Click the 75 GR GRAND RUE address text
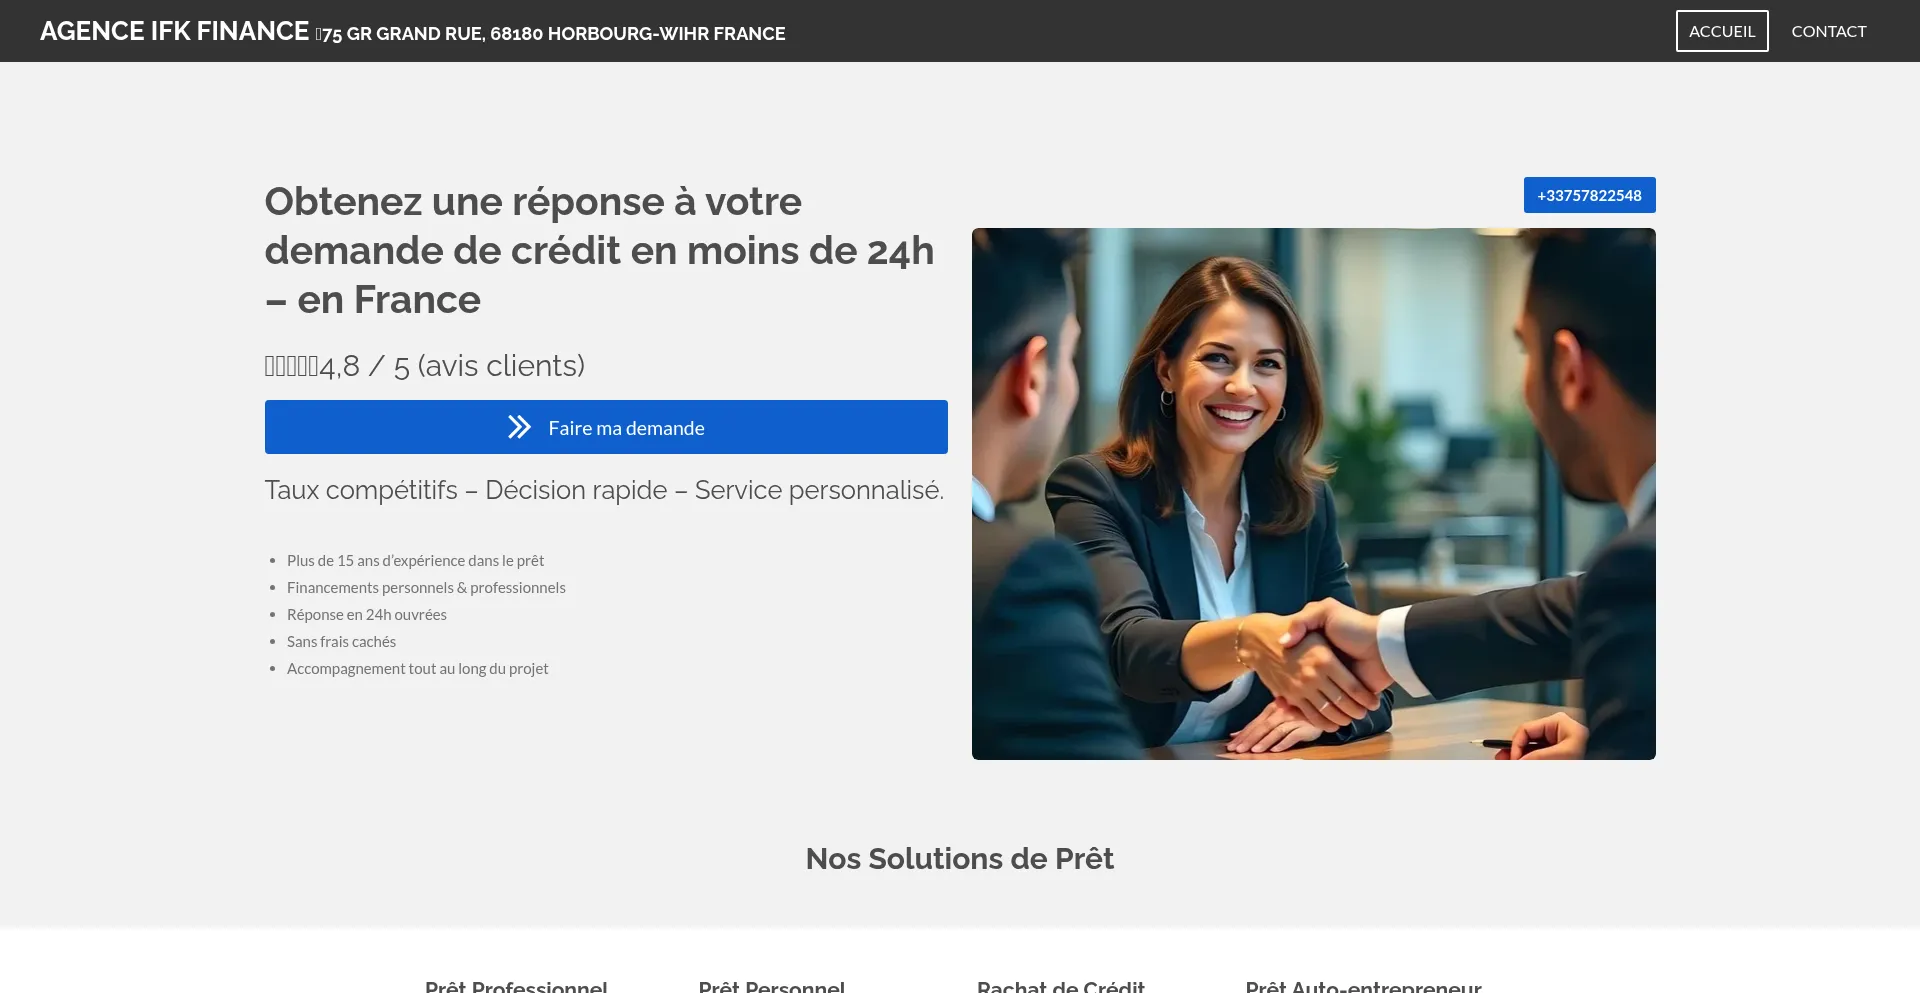 [x=554, y=34]
